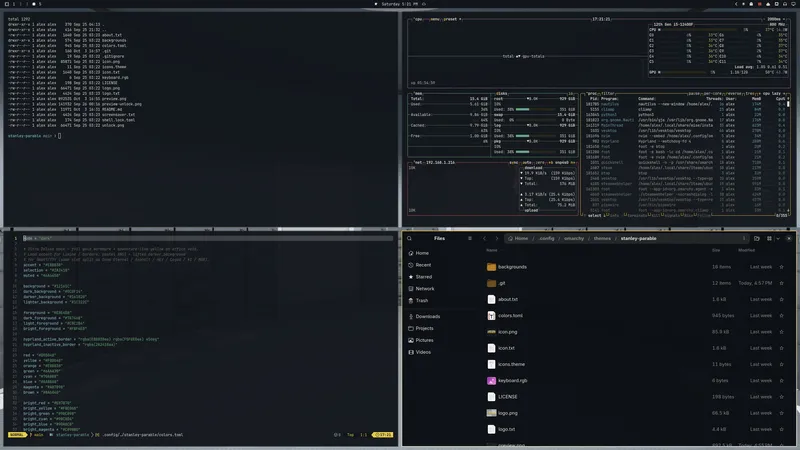Select the keyboard.rgb file icon
800x450 pixels.
pos(491,381)
